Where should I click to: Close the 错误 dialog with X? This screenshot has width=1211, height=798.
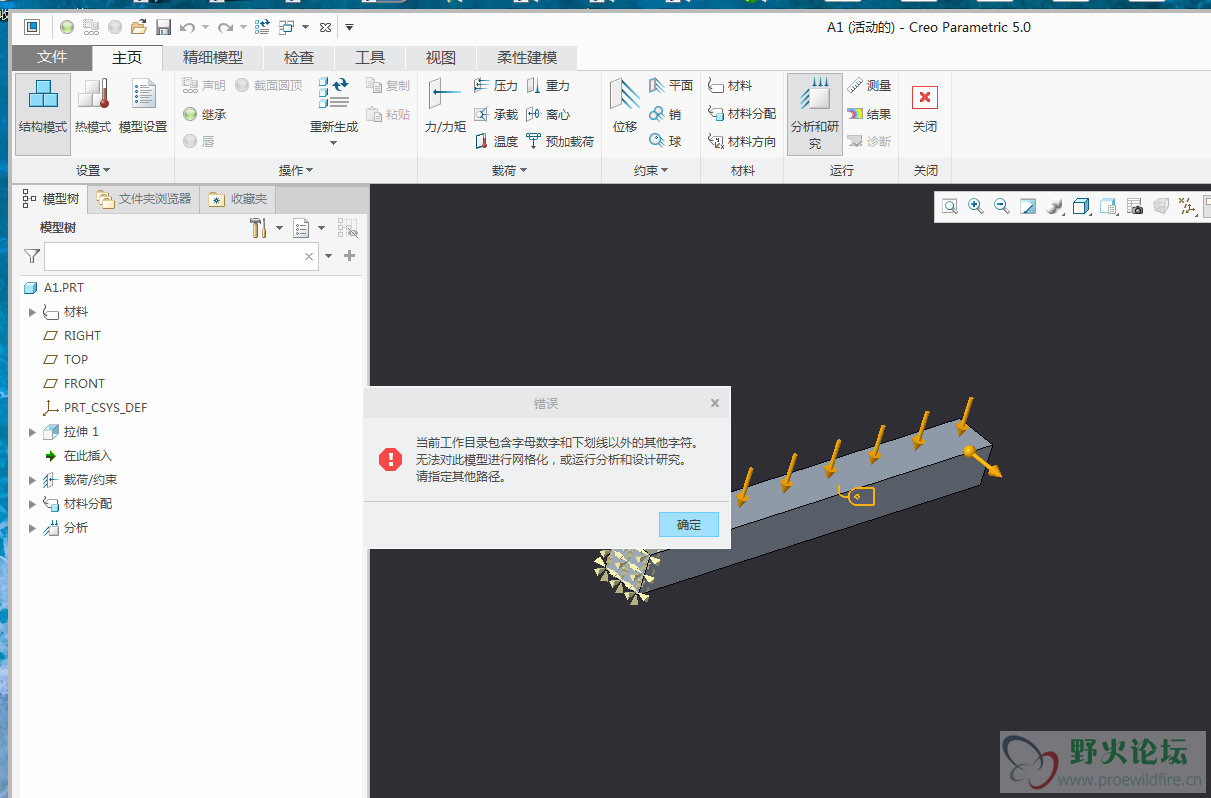click(x=714, y=403)
